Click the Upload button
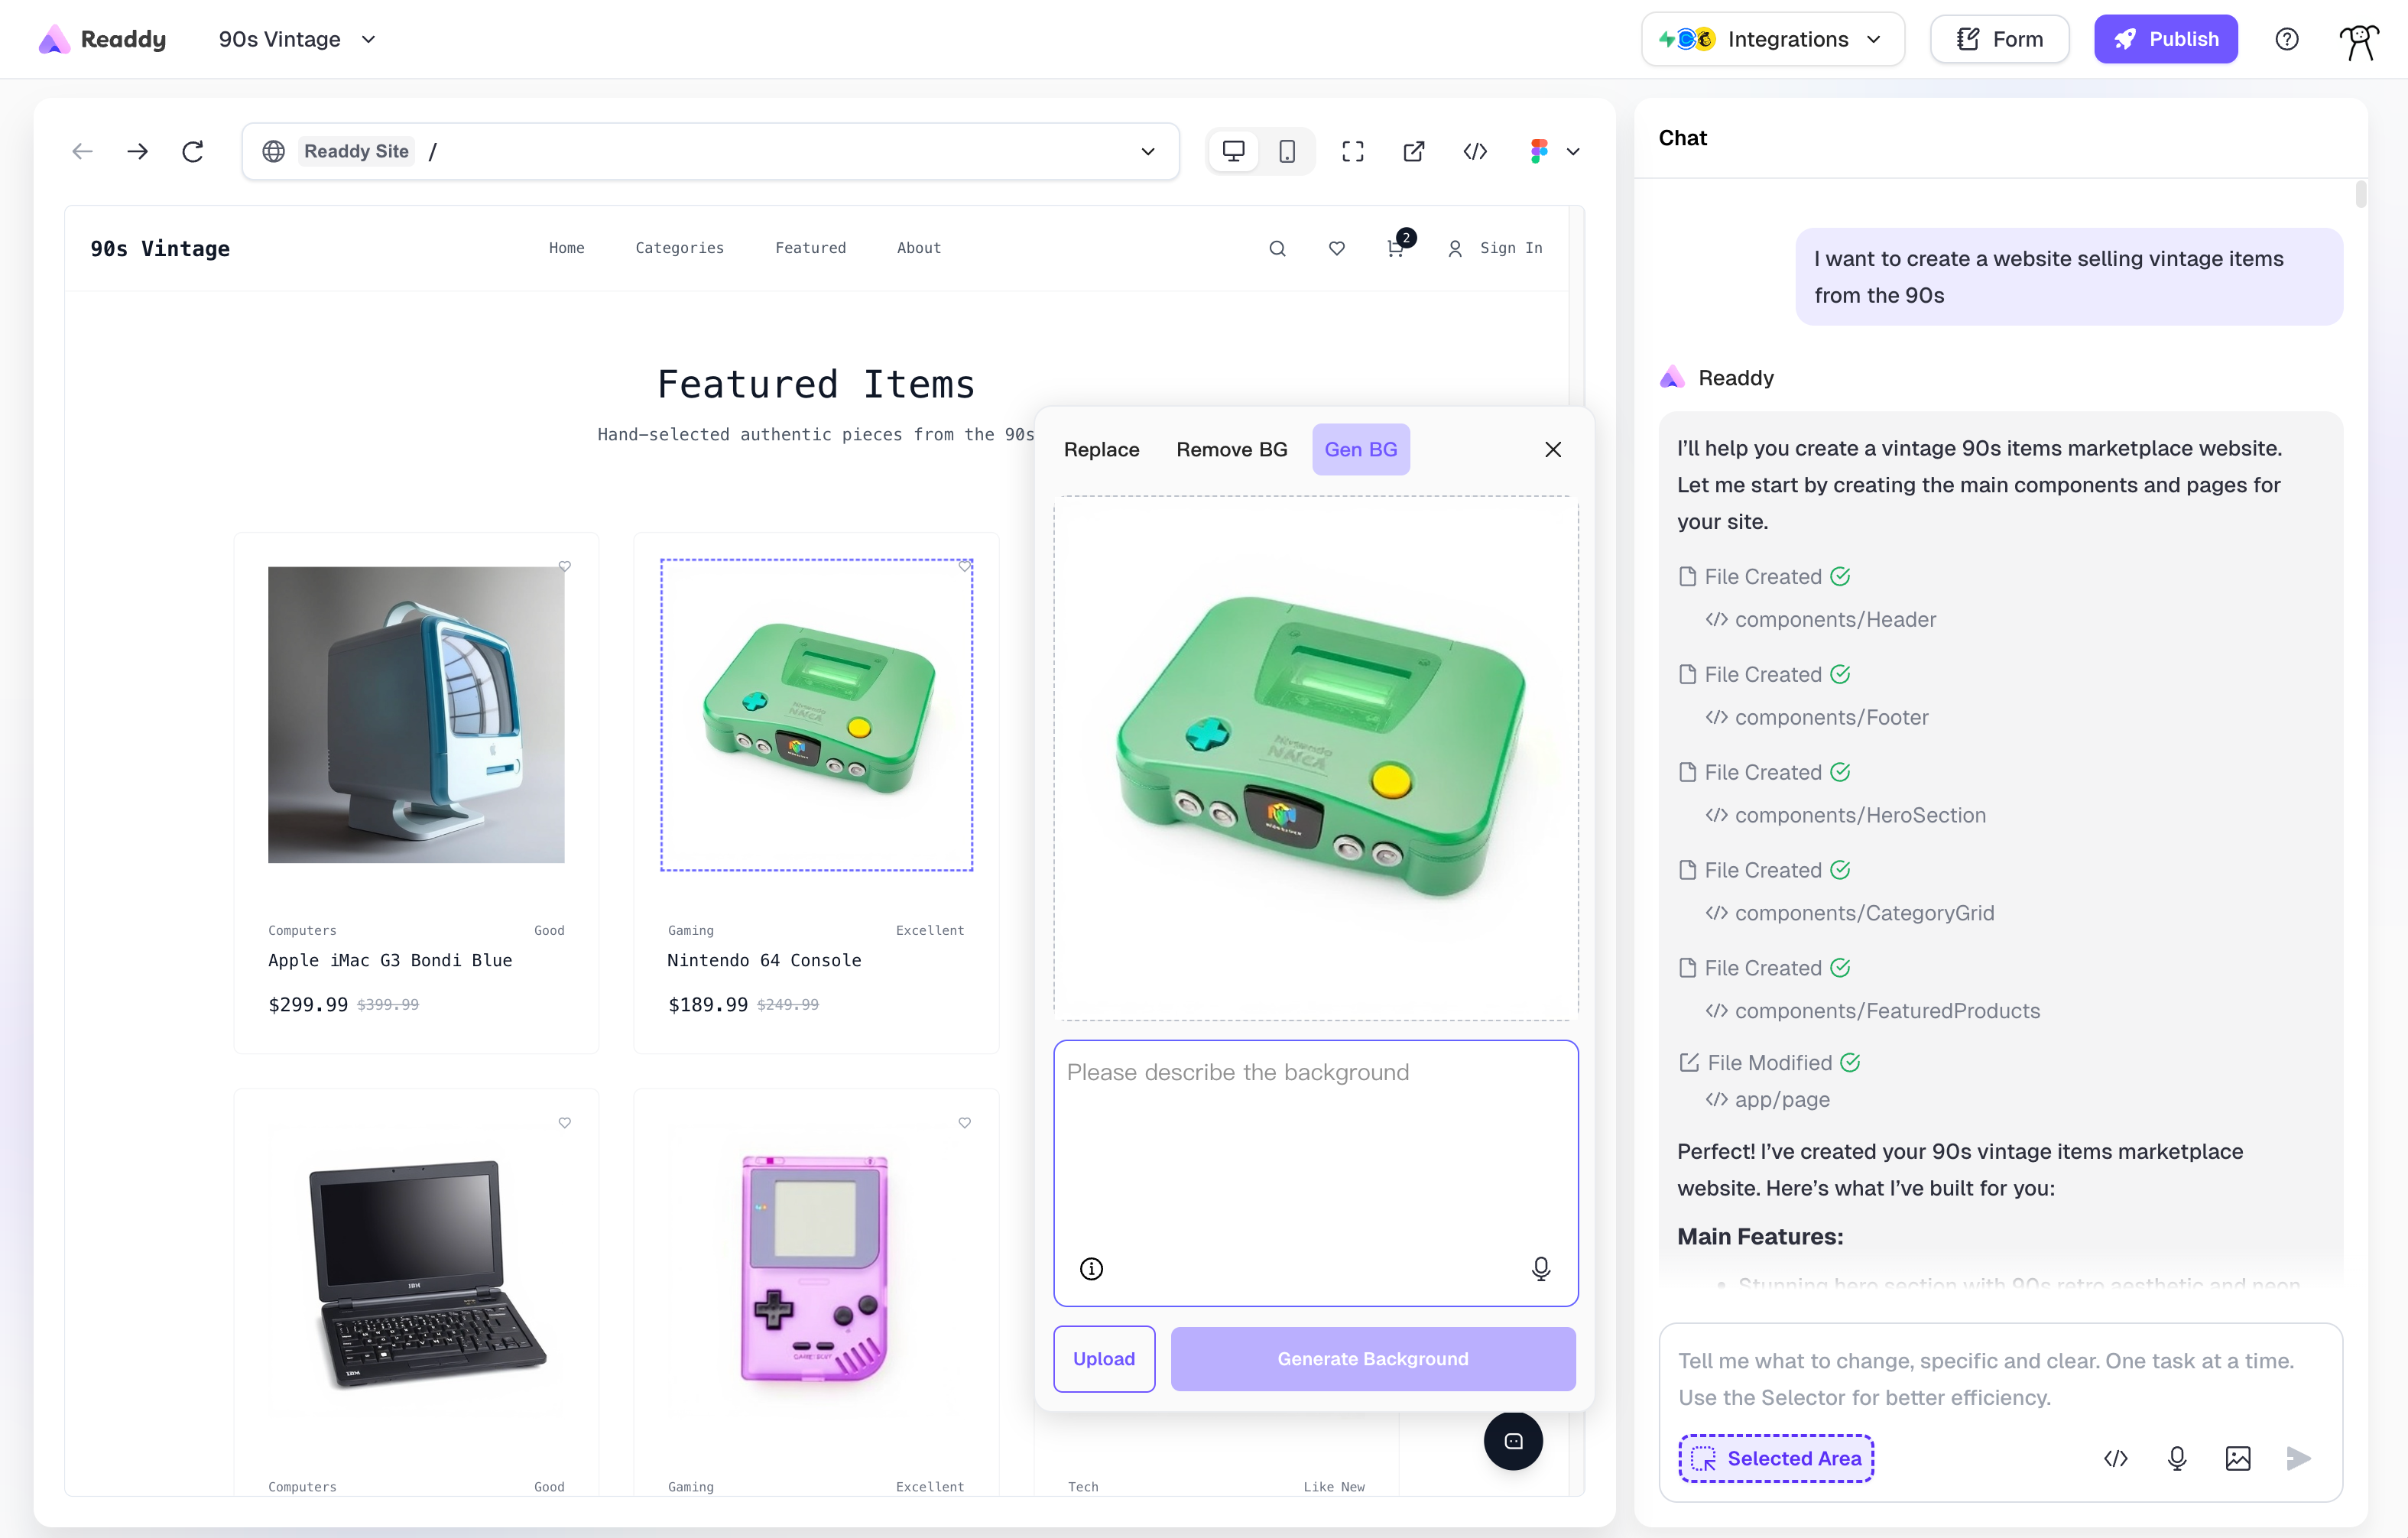The height and width of the screenshot is (1538, 2408). point(1103,1358)
